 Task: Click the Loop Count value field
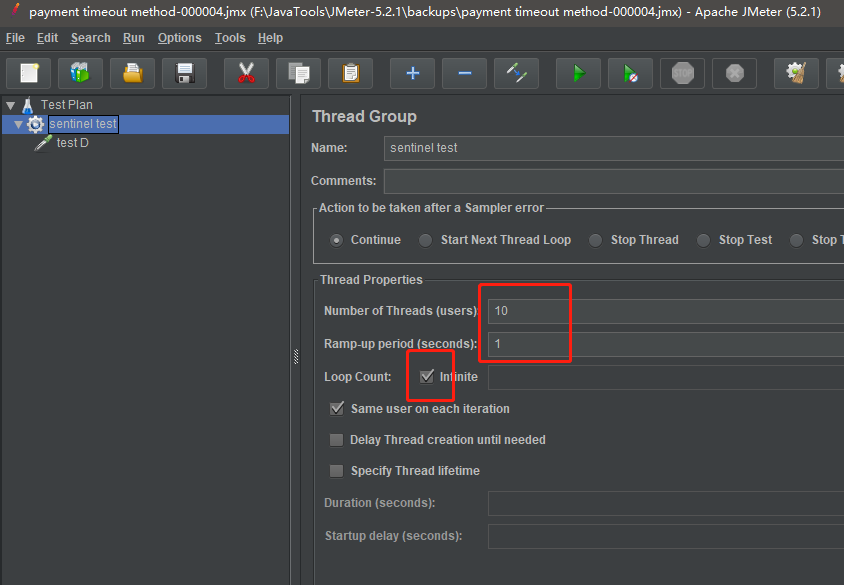[x=666, y=377]
